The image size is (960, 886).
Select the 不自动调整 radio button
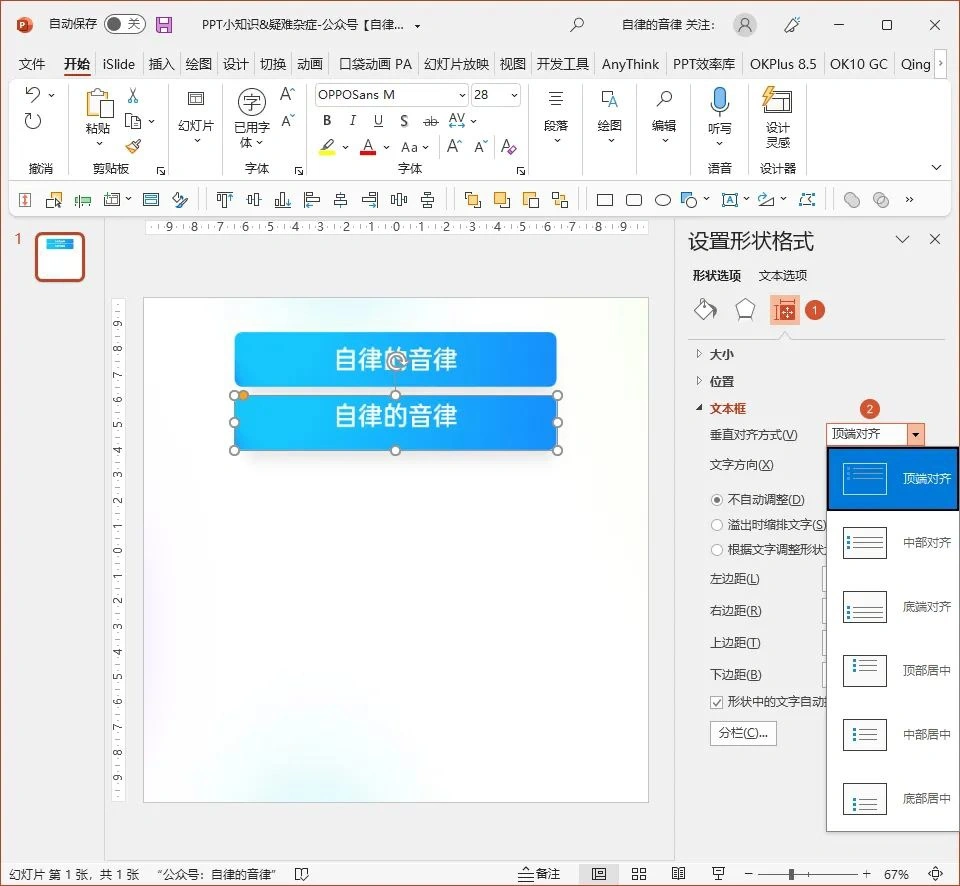(x=716, y=499)
